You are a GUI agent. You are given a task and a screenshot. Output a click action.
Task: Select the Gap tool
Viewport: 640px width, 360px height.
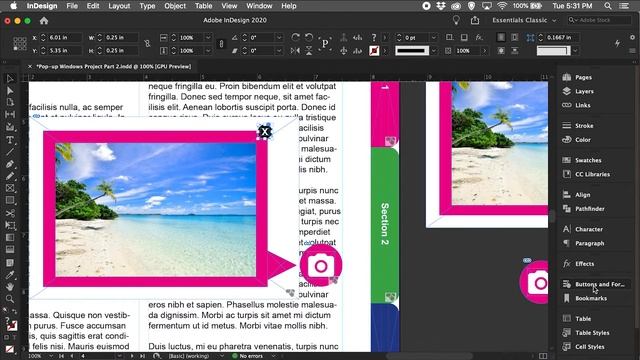pos(10,114)
